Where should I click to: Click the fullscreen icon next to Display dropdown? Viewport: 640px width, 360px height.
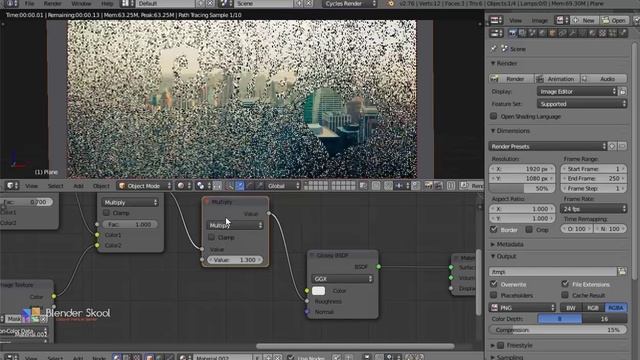point(622,91)
